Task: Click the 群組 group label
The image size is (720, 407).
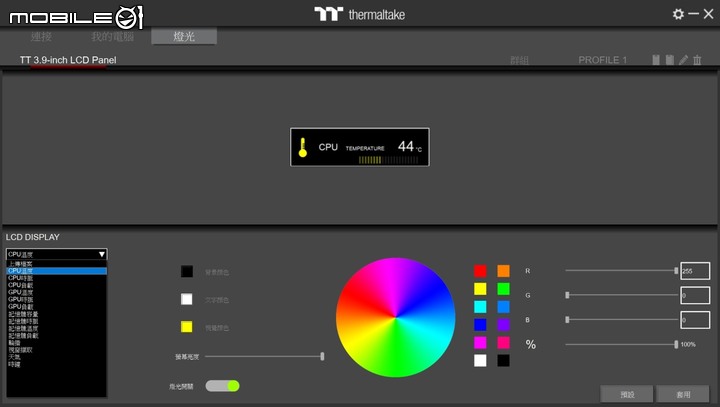Action: click(519, 60)
